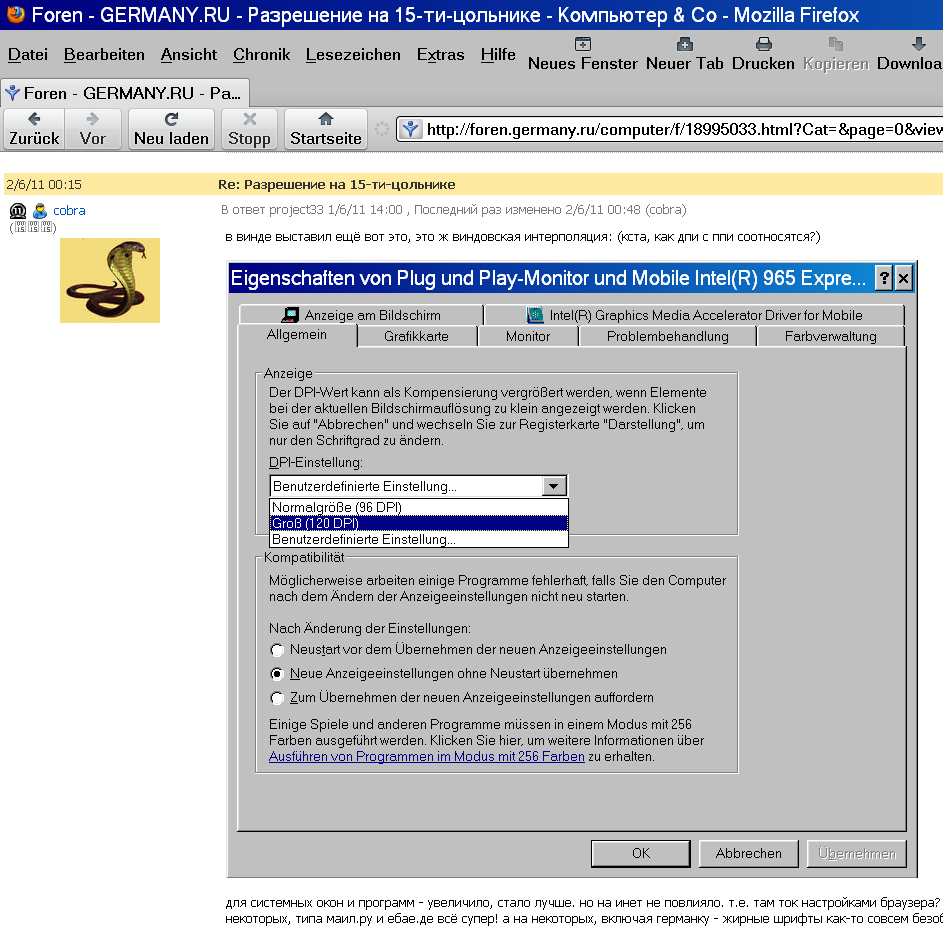The width and height of the screenshot is (943, 938).
Task: Open the cobra user profile link
Action: [69, 210]
